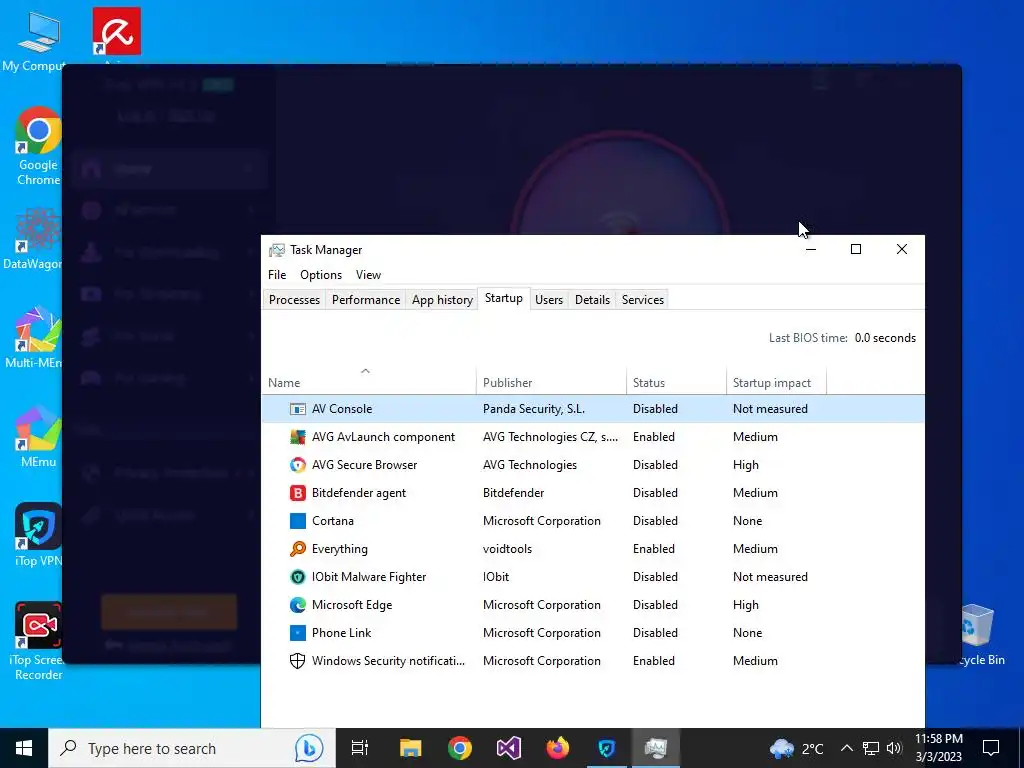Screen dimensions: 1024x768
Task: Open the MEmu desktop shortcut
Action: tap(38, 436)
